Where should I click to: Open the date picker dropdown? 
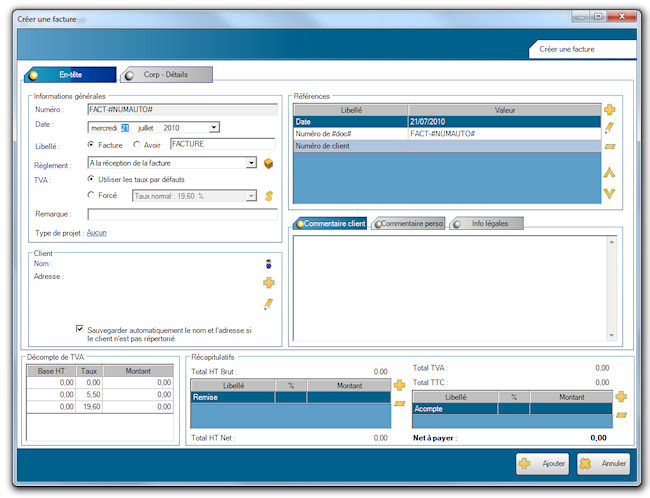pos(214,127)
